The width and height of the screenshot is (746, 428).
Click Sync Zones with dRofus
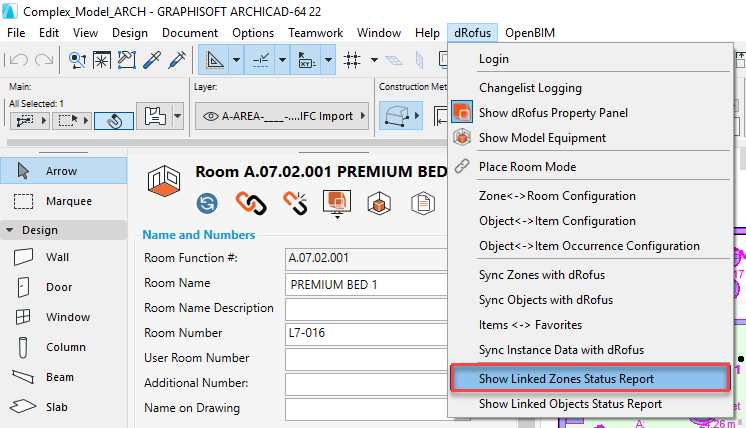(x=541, y=274)
